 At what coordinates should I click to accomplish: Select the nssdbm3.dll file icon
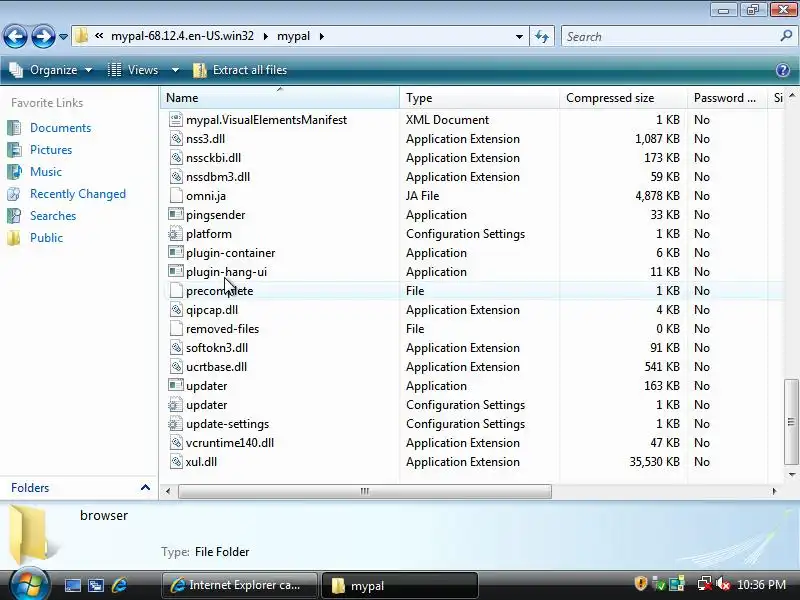point(176,177)
